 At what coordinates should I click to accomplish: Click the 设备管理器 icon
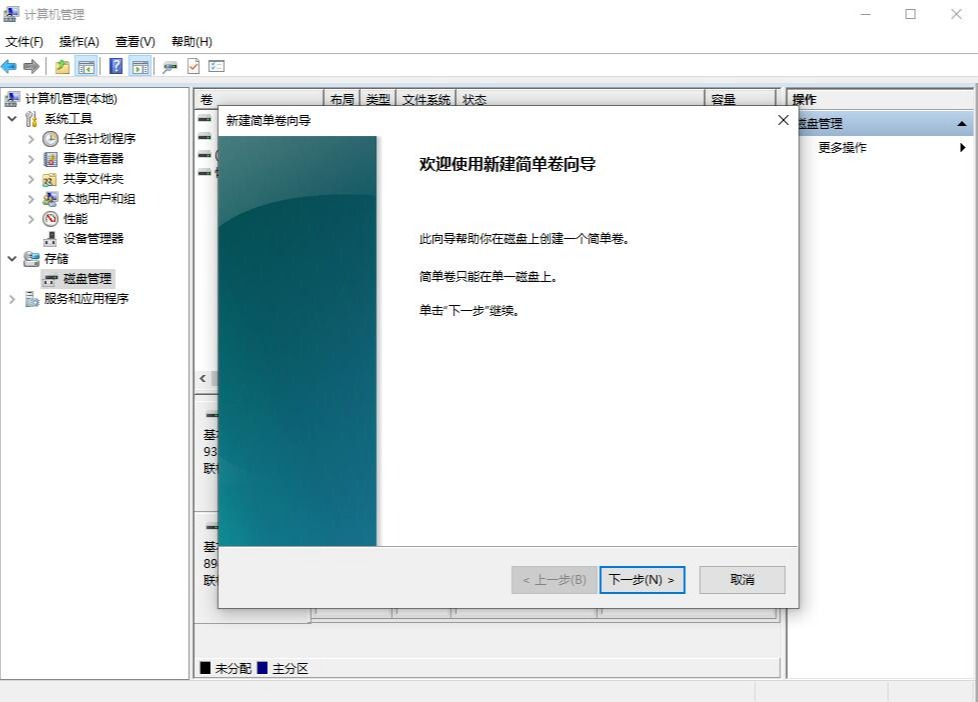point(51,238)
